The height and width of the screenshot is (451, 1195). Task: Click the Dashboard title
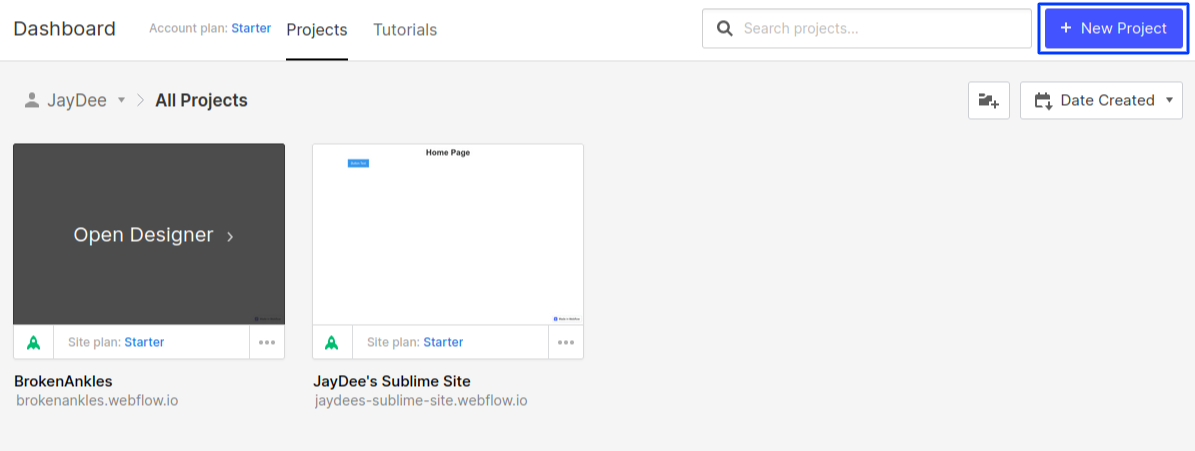pyautogui.click(x=65, y=29)
